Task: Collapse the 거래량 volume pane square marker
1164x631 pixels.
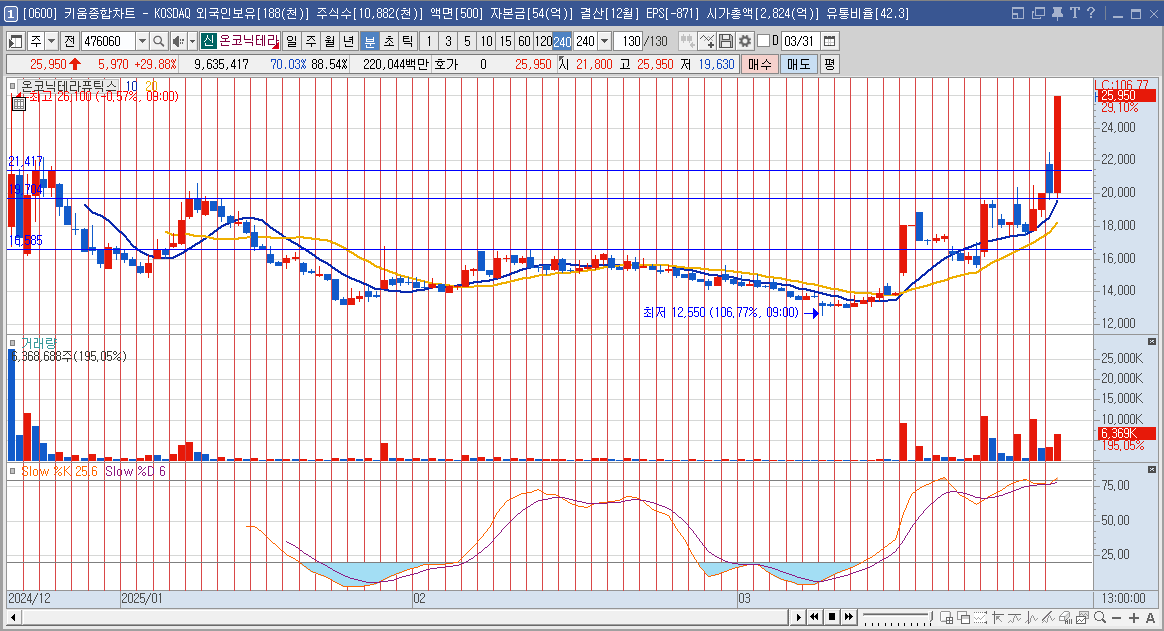Action: click(13, 342)
